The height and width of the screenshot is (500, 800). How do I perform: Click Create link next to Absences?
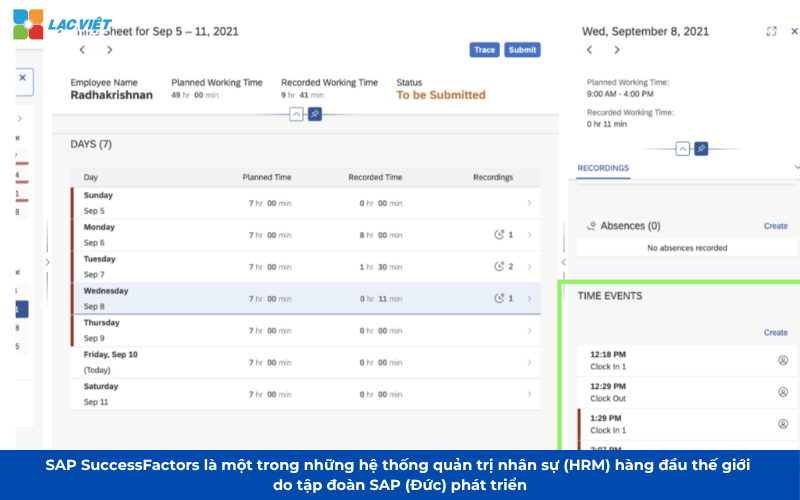coord(775,226)
